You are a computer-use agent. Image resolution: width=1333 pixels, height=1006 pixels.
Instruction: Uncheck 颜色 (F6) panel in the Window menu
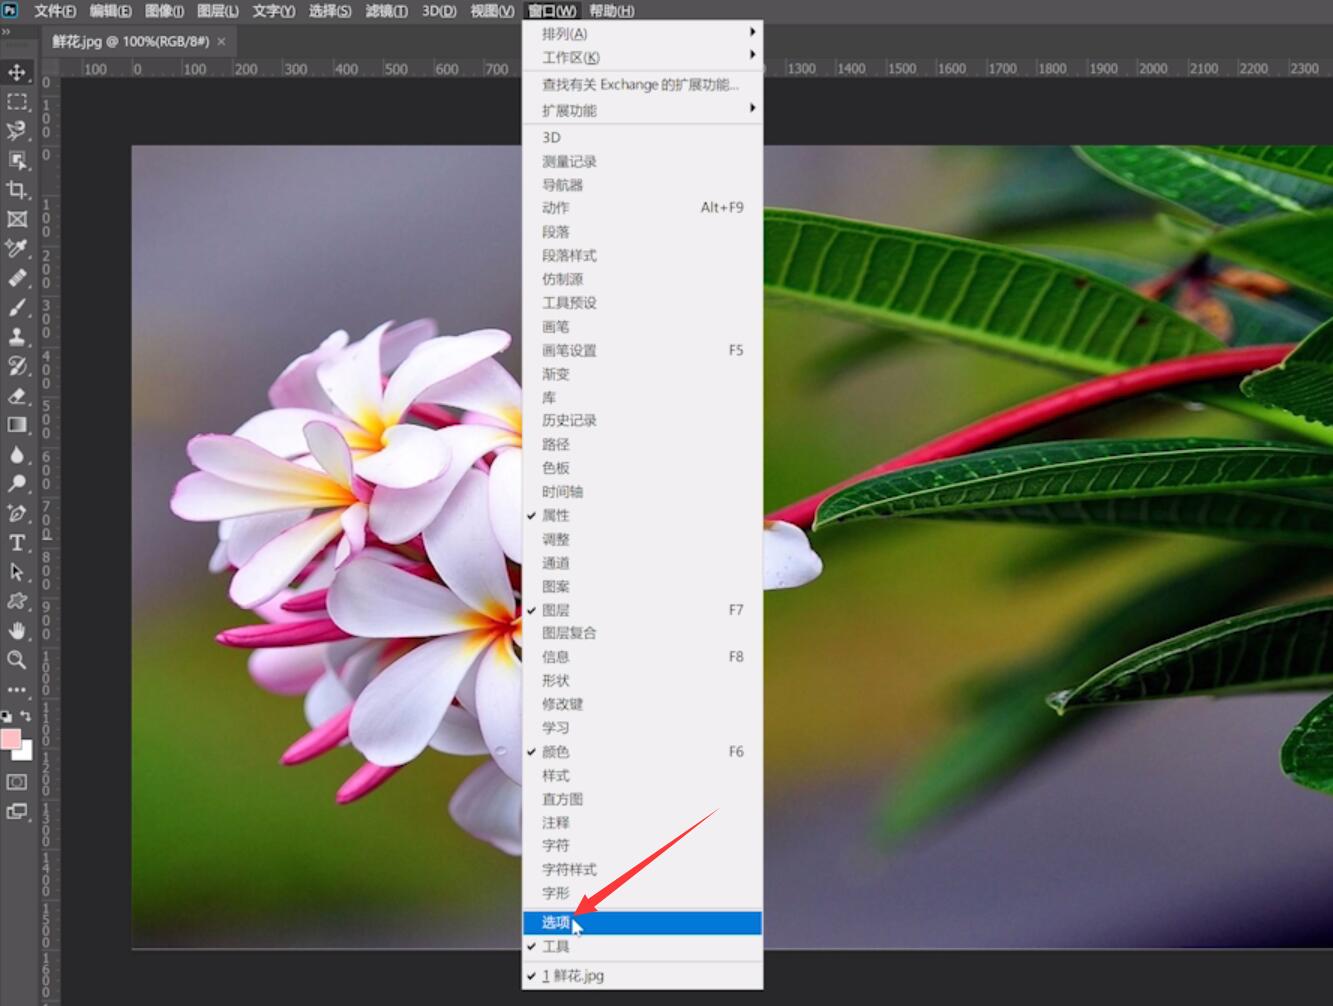point(642,752)
